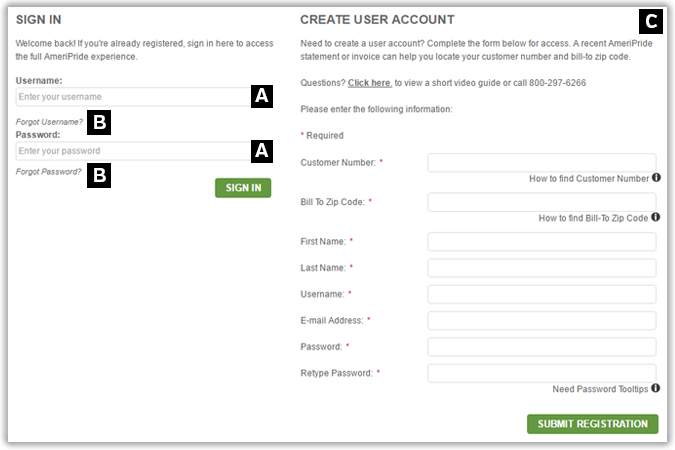
Task: Click info icon beside Need Password Tooltips
Action: (x=656, y=388)
